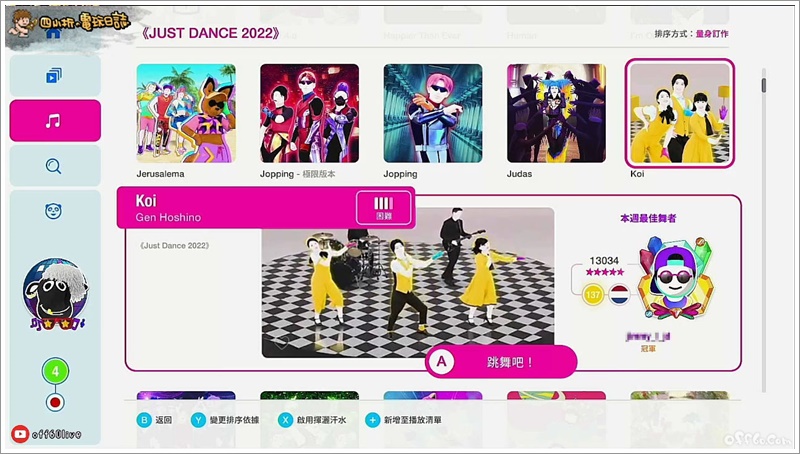This screenshot has width=800, height=454.
Task: Change sorting via 量身訂作 label
Action: coord(712,34)
